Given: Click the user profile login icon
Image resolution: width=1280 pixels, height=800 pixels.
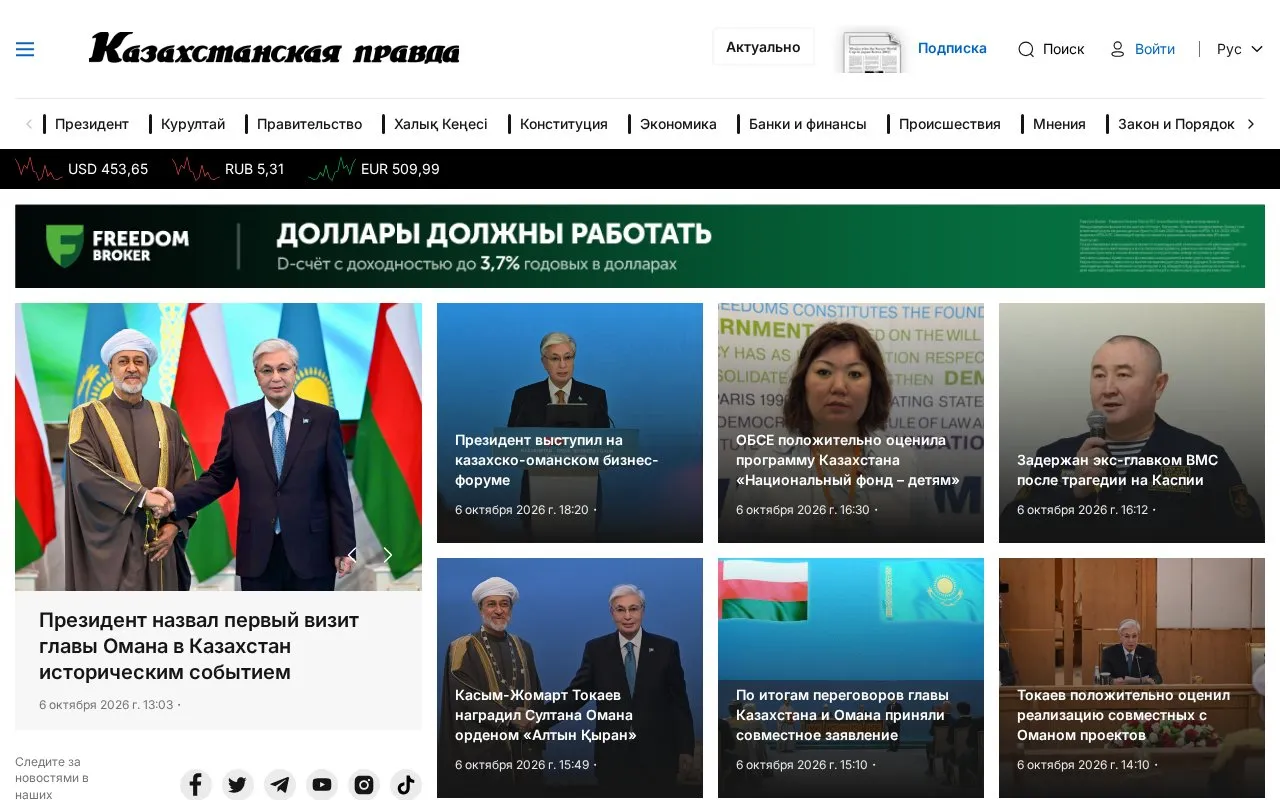Looking at the screenshot, I should [1118, 49].
